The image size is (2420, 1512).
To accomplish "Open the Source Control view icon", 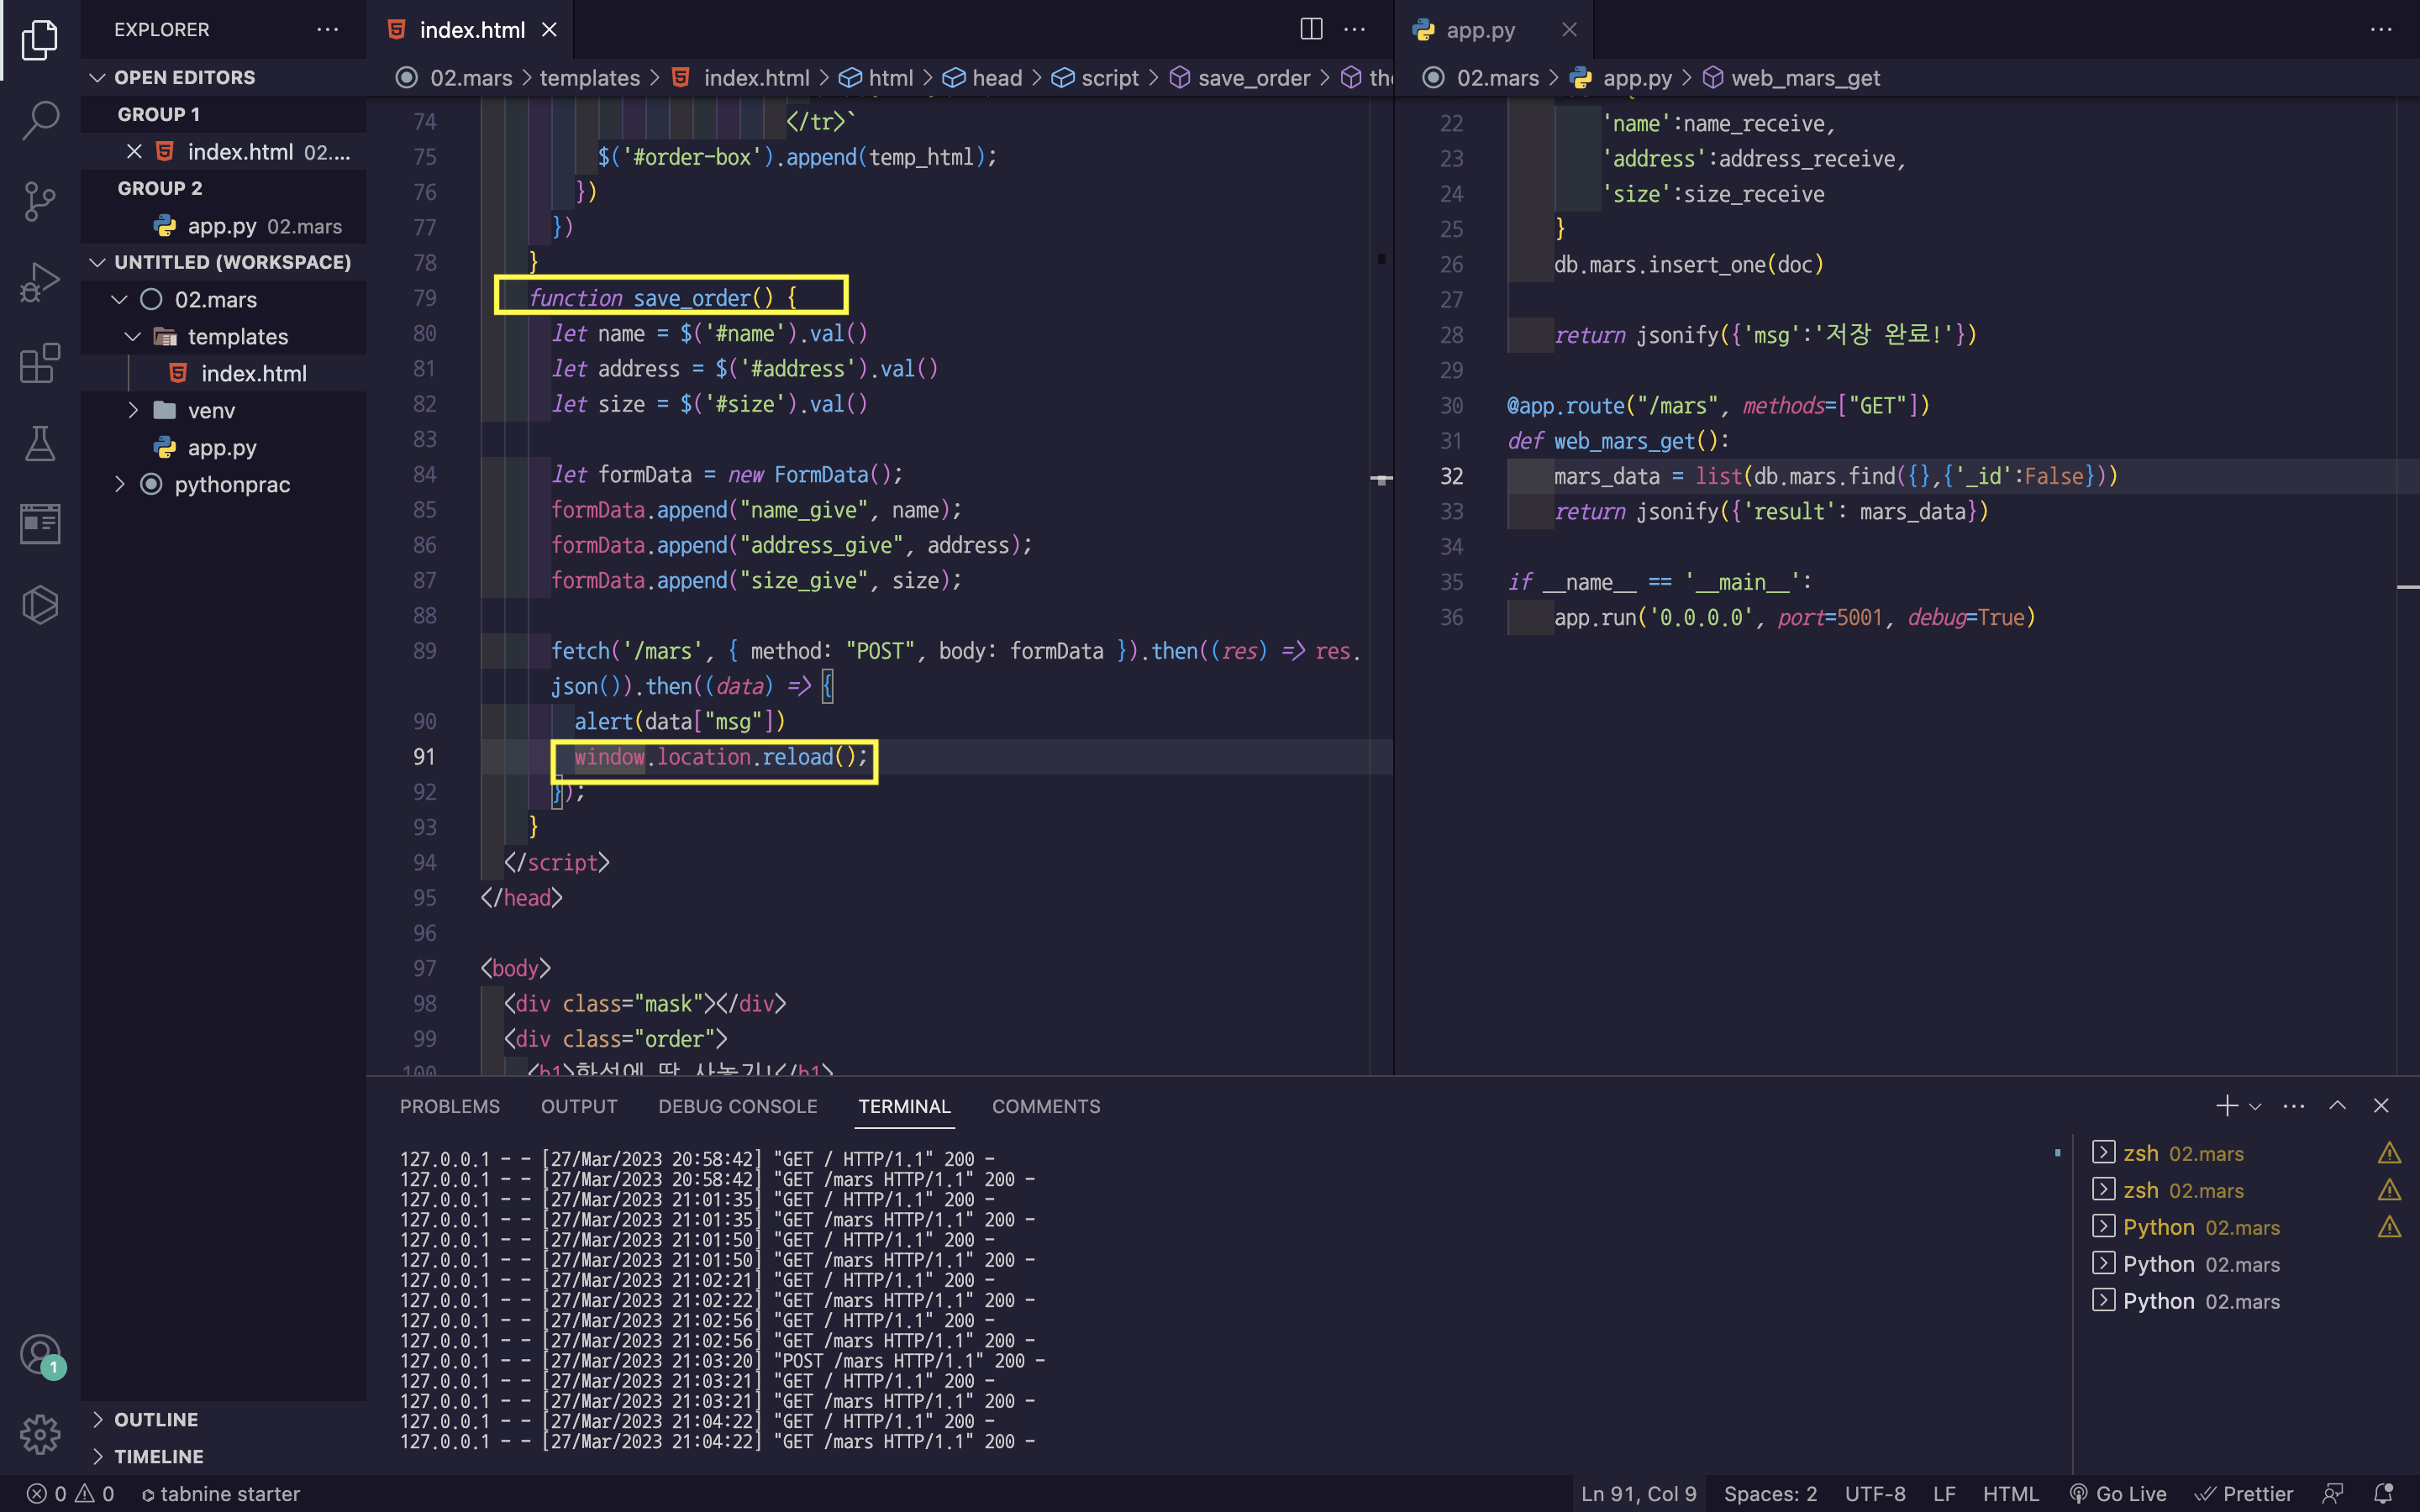I will tap(40, 201).
